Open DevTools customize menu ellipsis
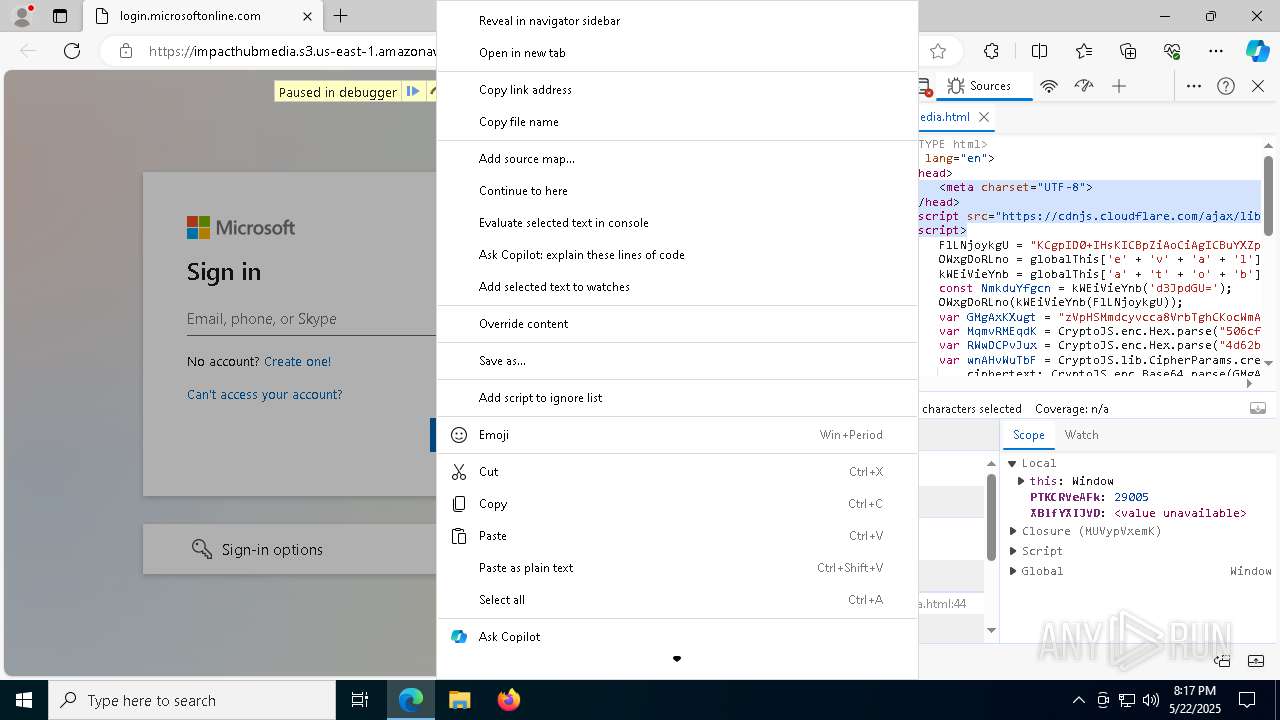Viewport: 1280px width, 720px height. pyautogui.click(x=1194, y=86)
